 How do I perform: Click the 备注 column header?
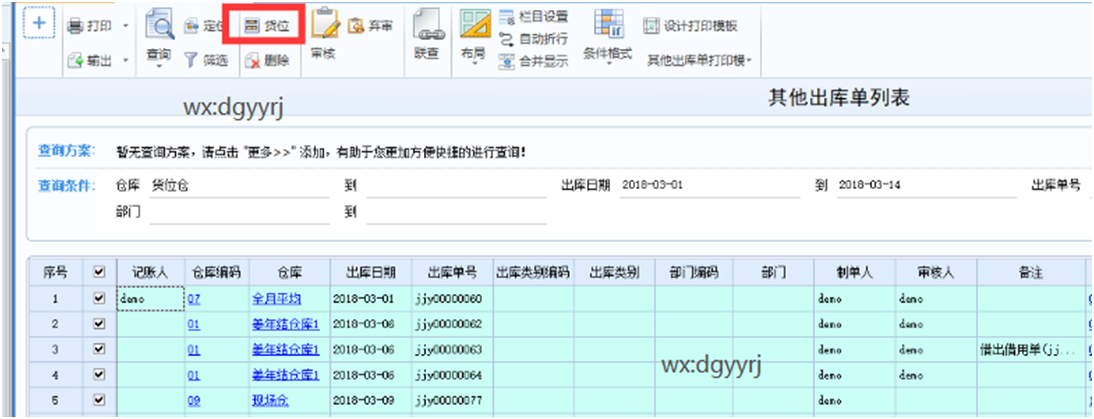[1031, 273]
